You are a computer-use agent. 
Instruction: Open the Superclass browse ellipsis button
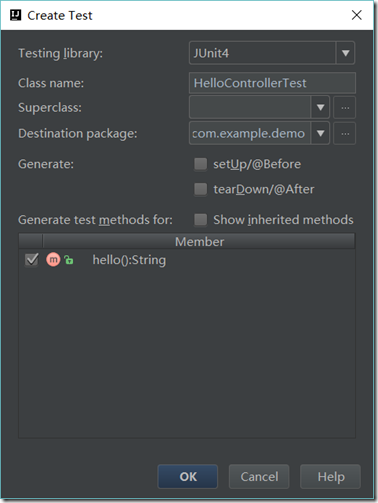(x=345, y=107)
